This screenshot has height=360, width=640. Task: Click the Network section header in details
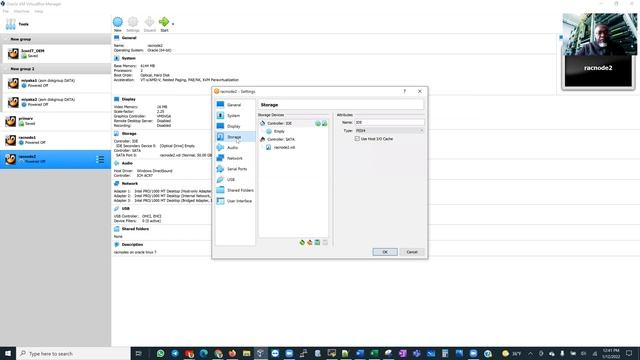pos(130,184)
